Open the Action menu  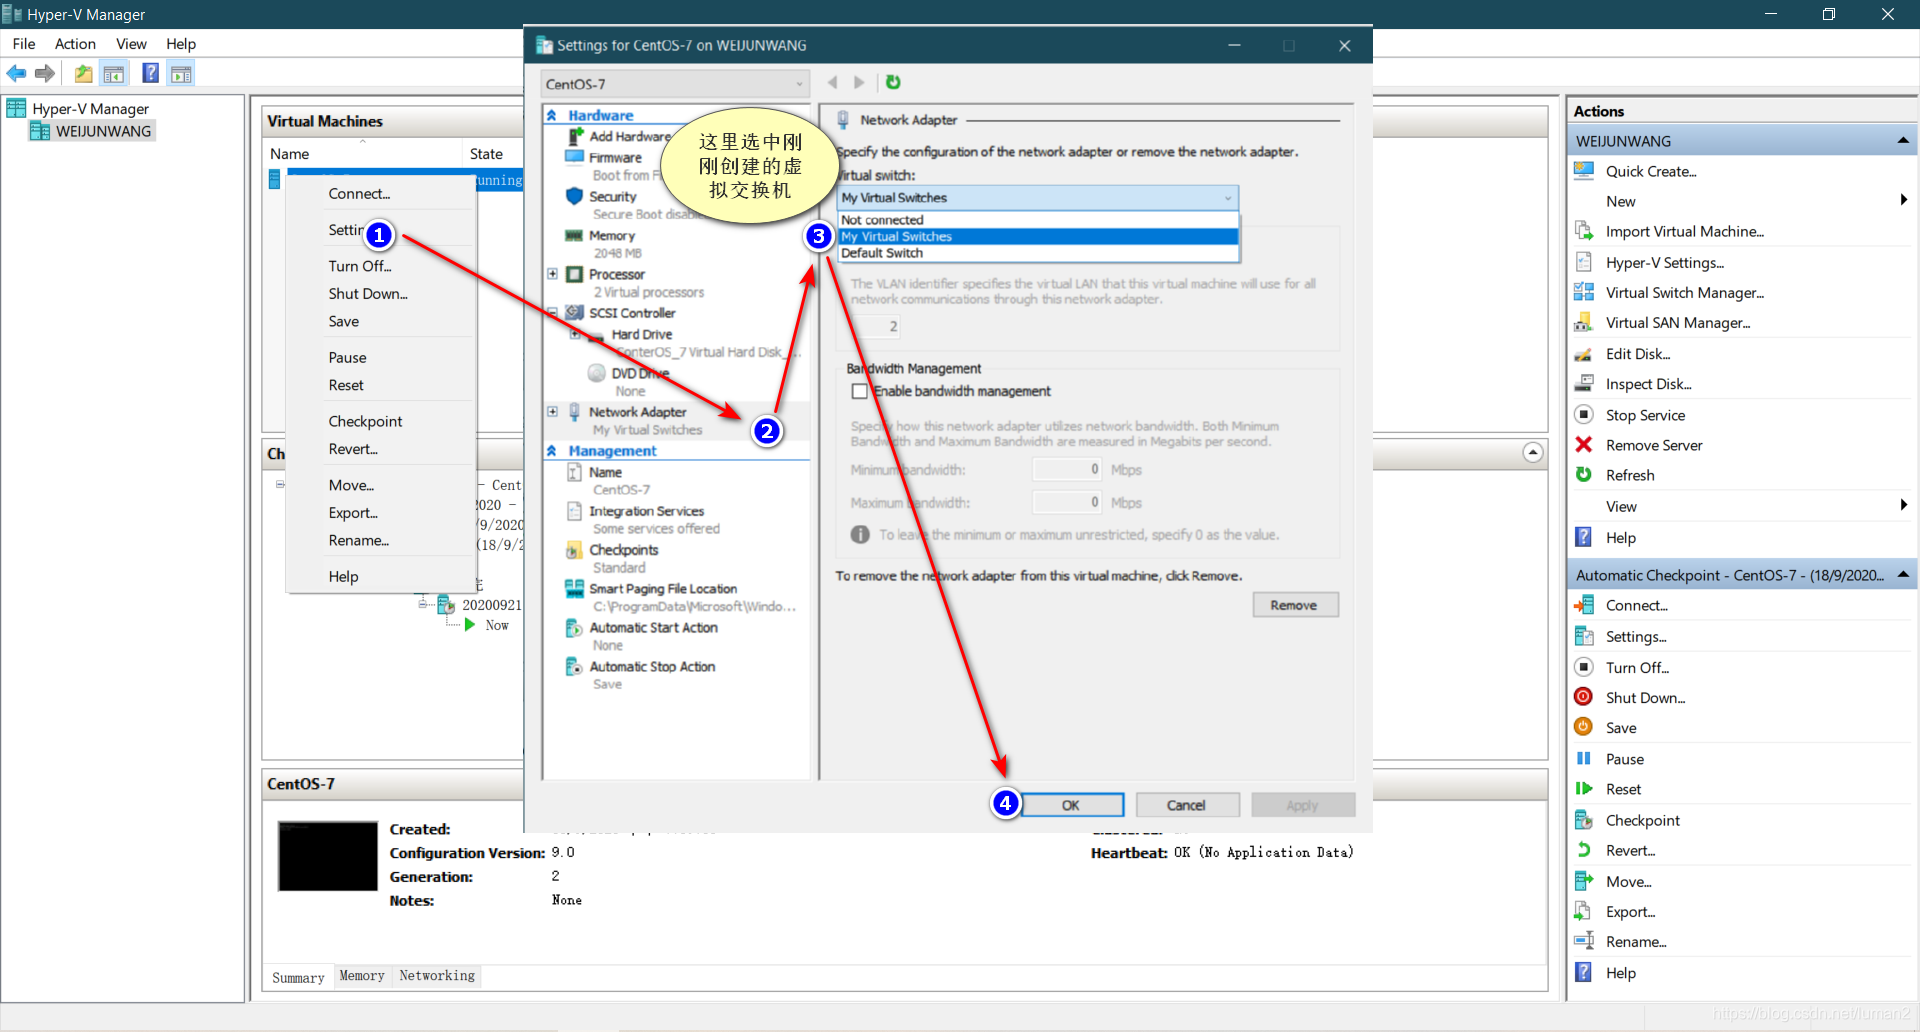coord(75,44)
